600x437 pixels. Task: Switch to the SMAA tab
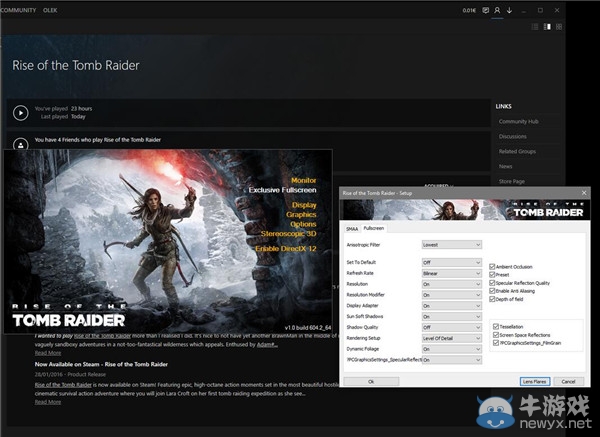pyautogui.click(x=352, y=229)
